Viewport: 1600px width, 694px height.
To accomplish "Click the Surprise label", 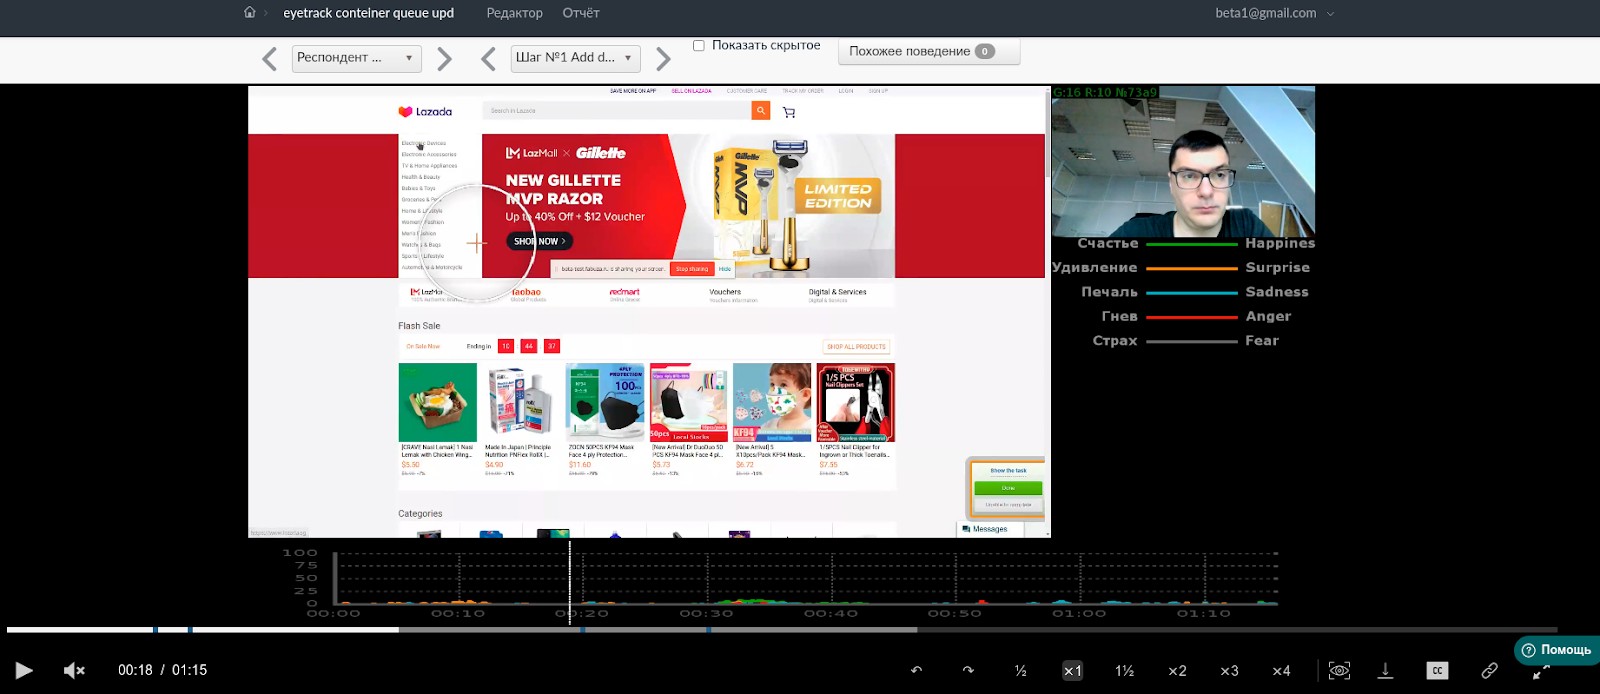I will tap(1277, 268).
